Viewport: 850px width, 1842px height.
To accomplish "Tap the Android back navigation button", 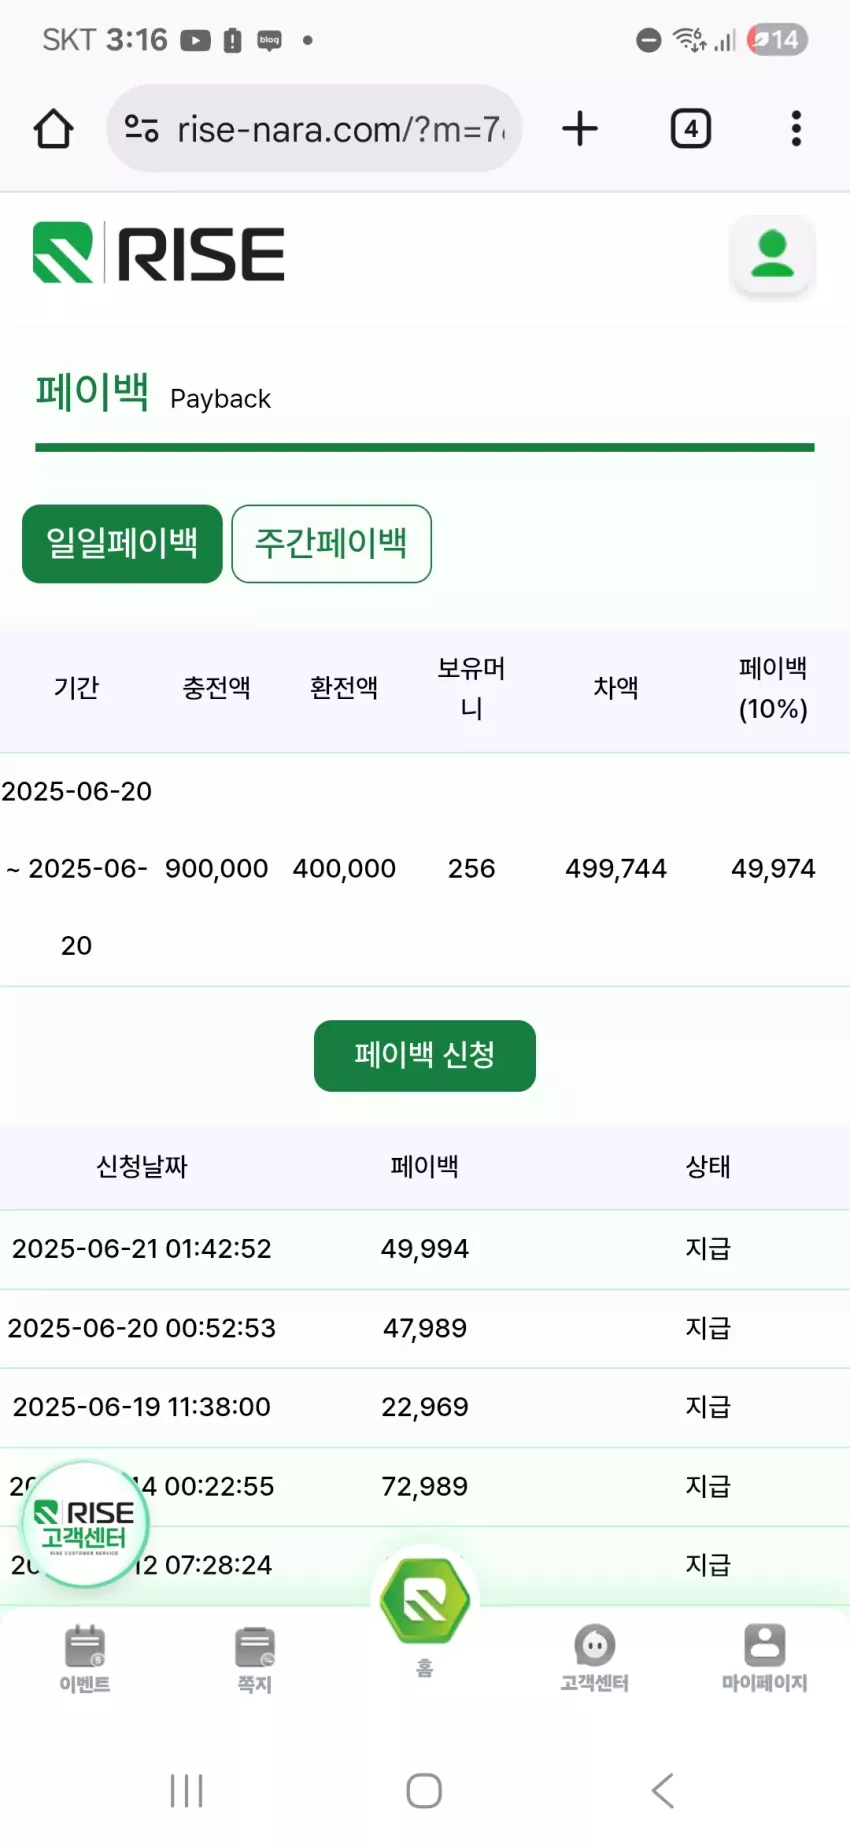I will pos(662,1790).
